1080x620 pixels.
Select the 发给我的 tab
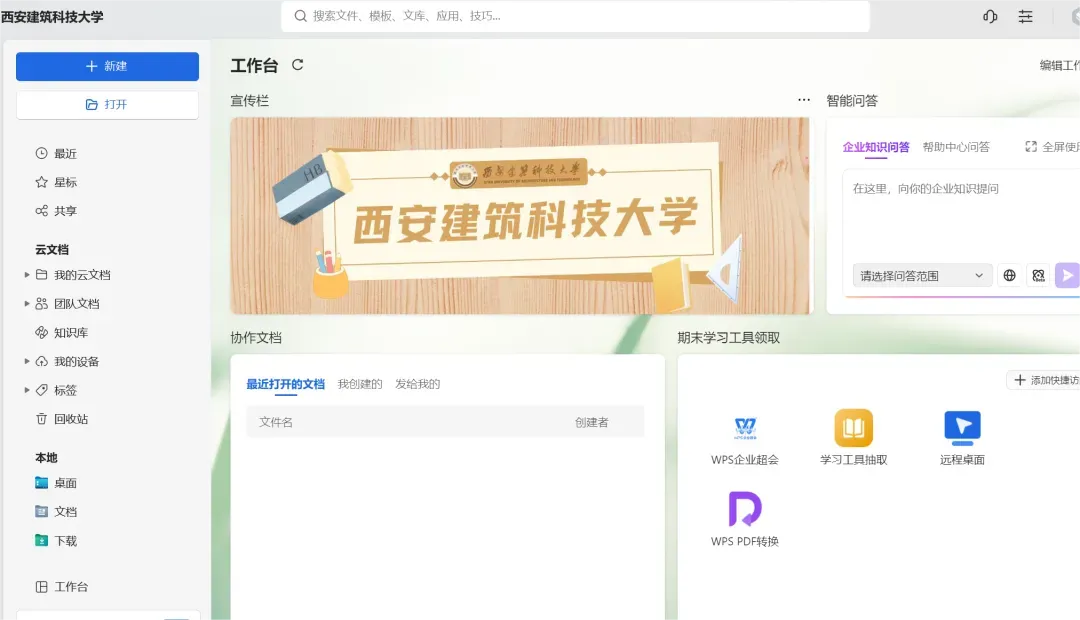[417, 384]
